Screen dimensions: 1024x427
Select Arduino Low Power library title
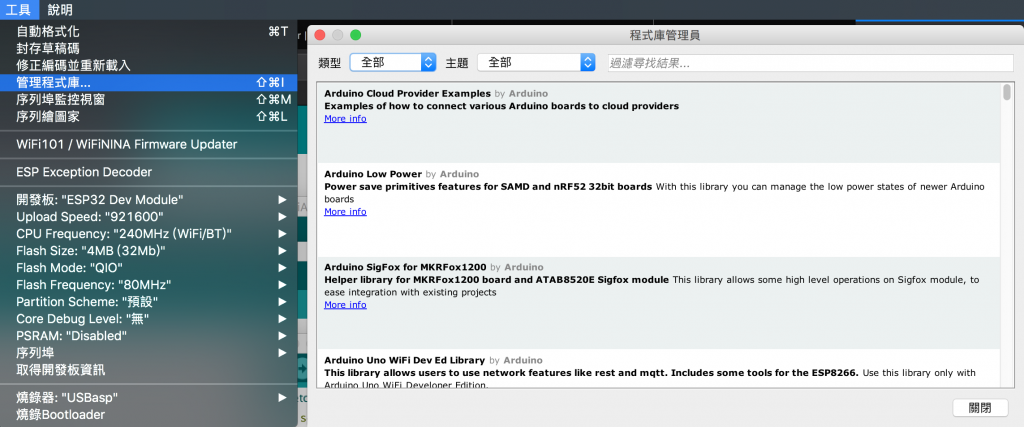point(373,174)
